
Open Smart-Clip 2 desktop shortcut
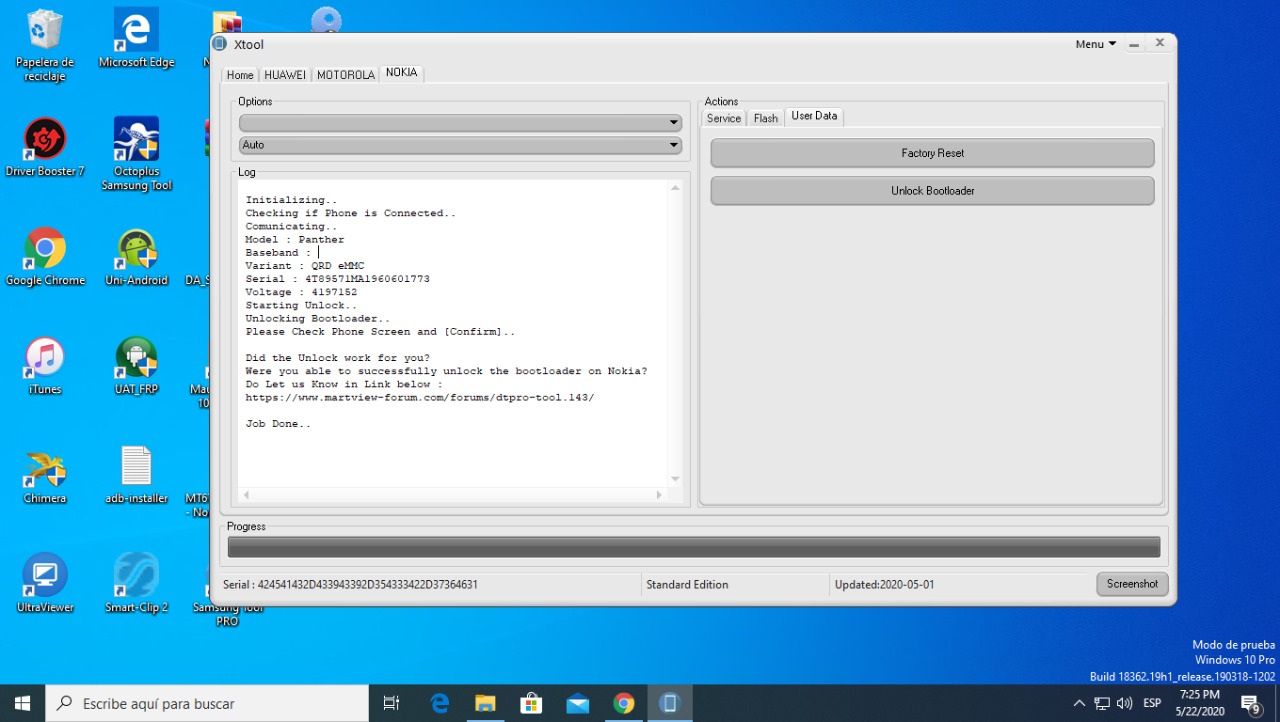click(x=136, y=577)
